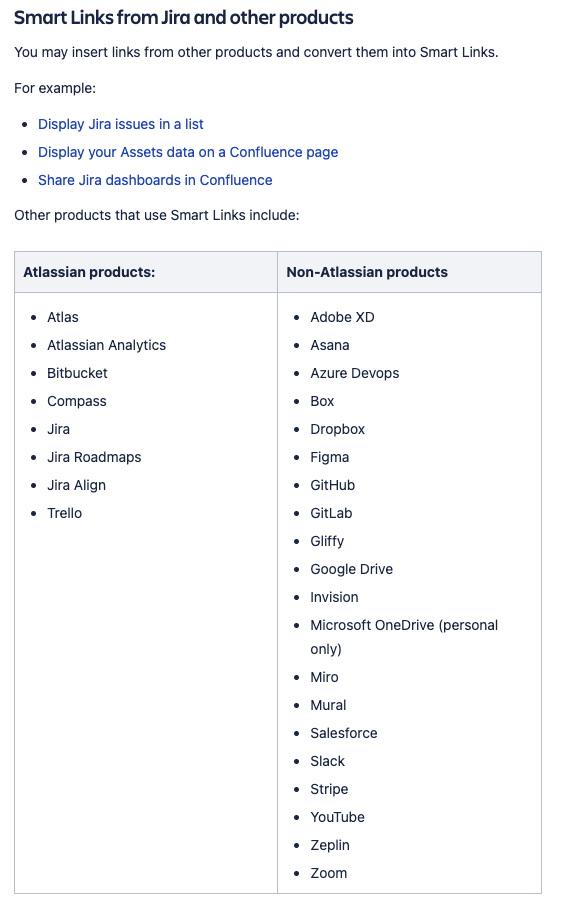Screen dimensions: 565x904
Task: Click 'Atlas' in the Atlassian products list
Action: (62, 318)
